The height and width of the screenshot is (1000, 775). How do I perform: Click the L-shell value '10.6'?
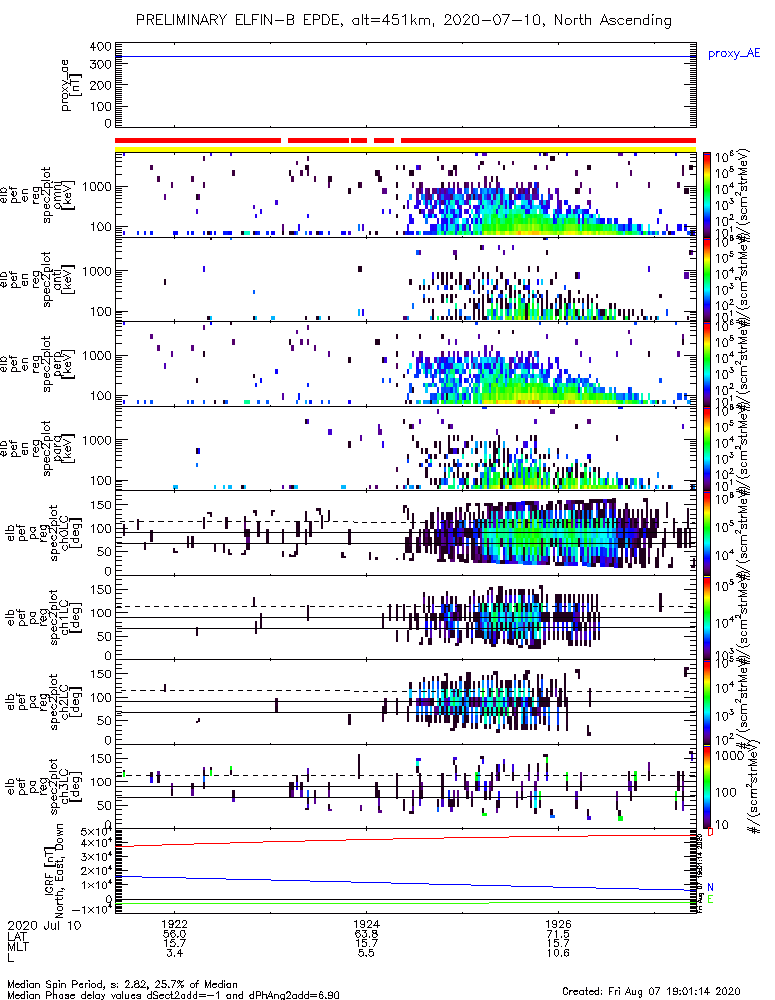tap(558, 953)
